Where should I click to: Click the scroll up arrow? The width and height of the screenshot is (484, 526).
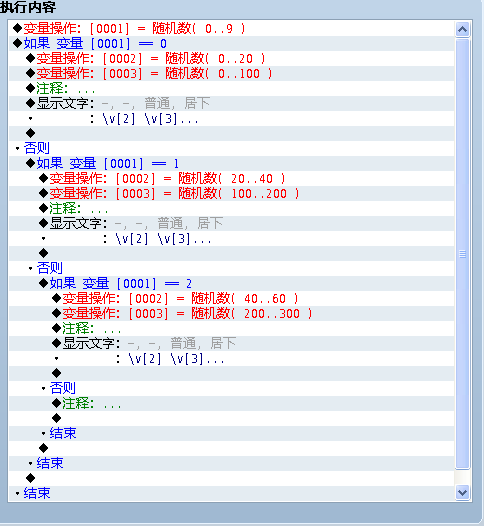pos(463,30)
